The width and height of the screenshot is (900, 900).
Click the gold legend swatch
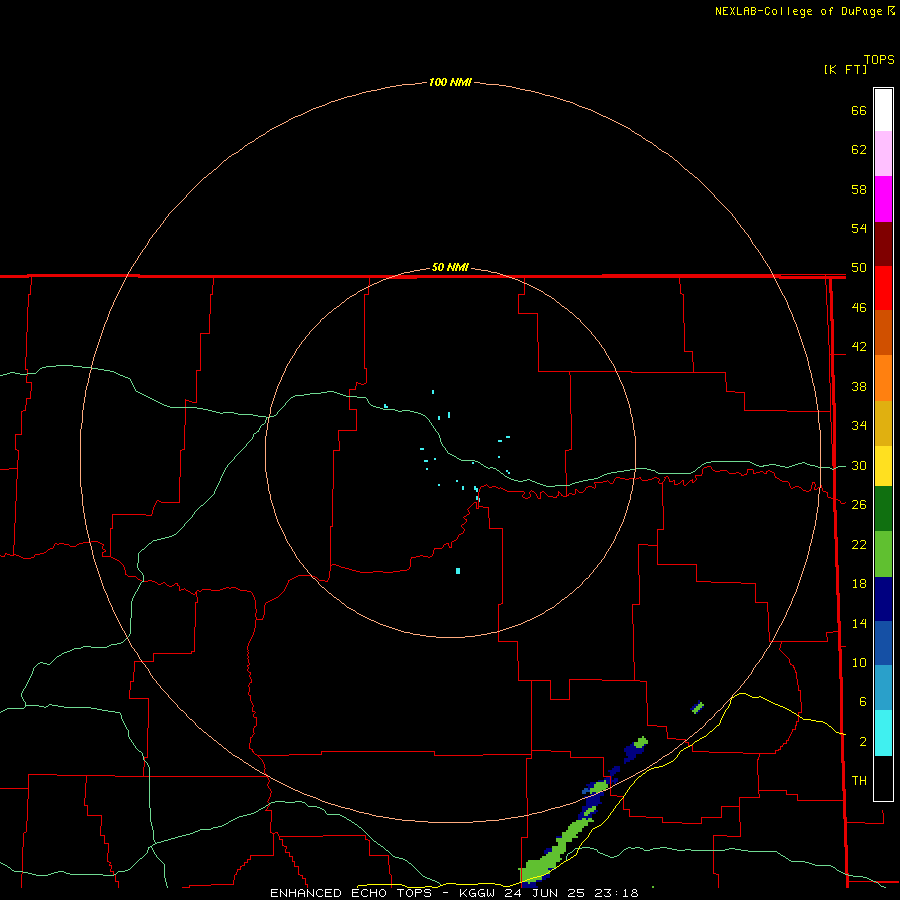coord(883,423)
